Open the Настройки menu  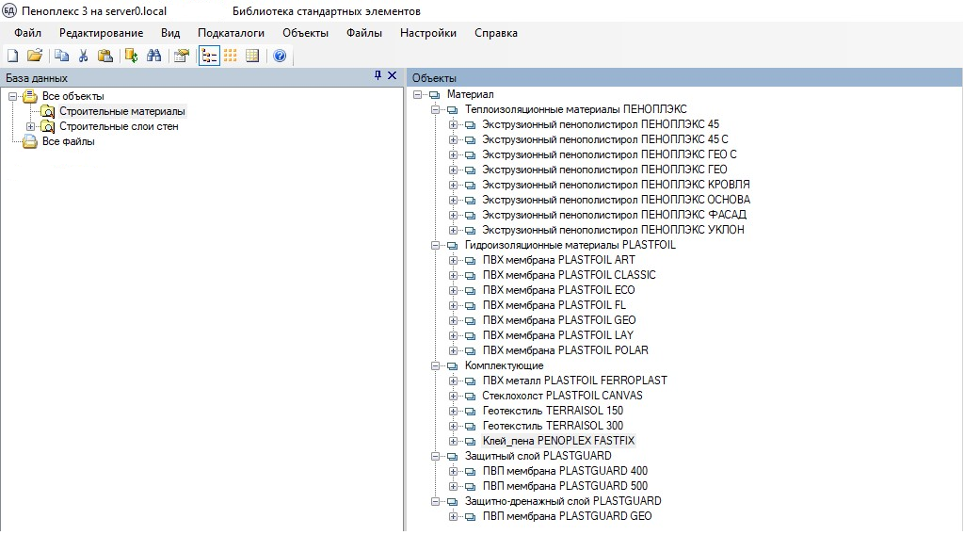point(428,33)
